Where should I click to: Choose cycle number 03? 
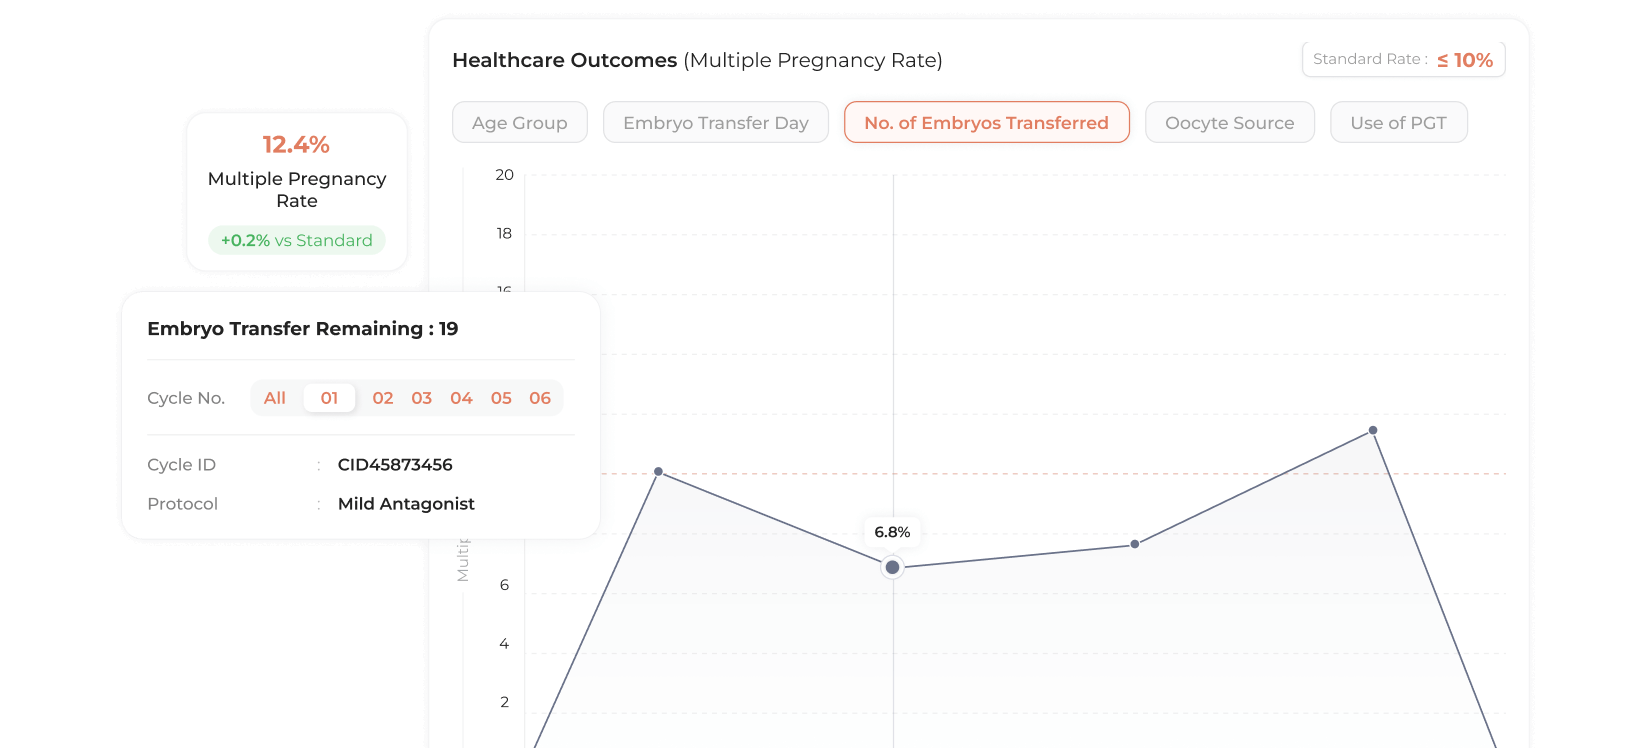(x=422, y=398)
